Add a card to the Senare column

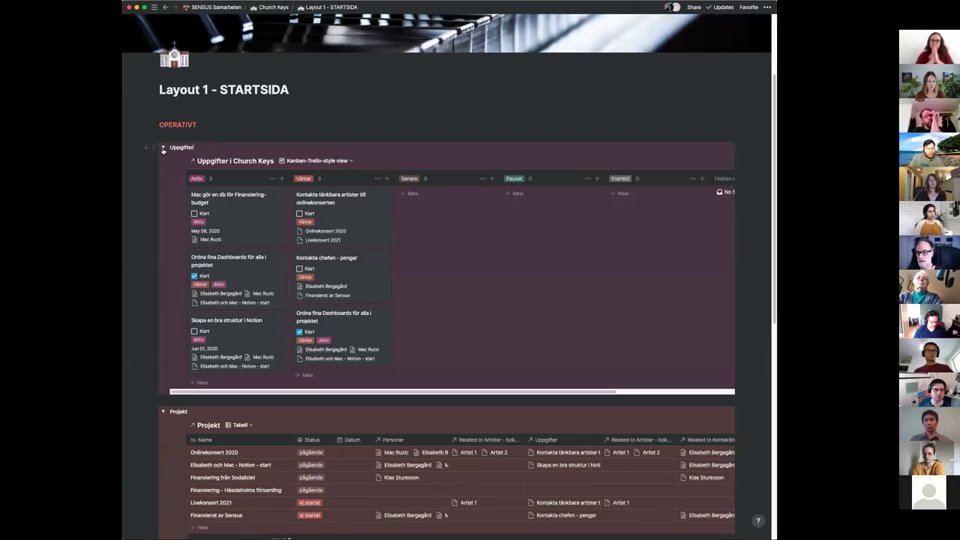(x=492, y=179)
